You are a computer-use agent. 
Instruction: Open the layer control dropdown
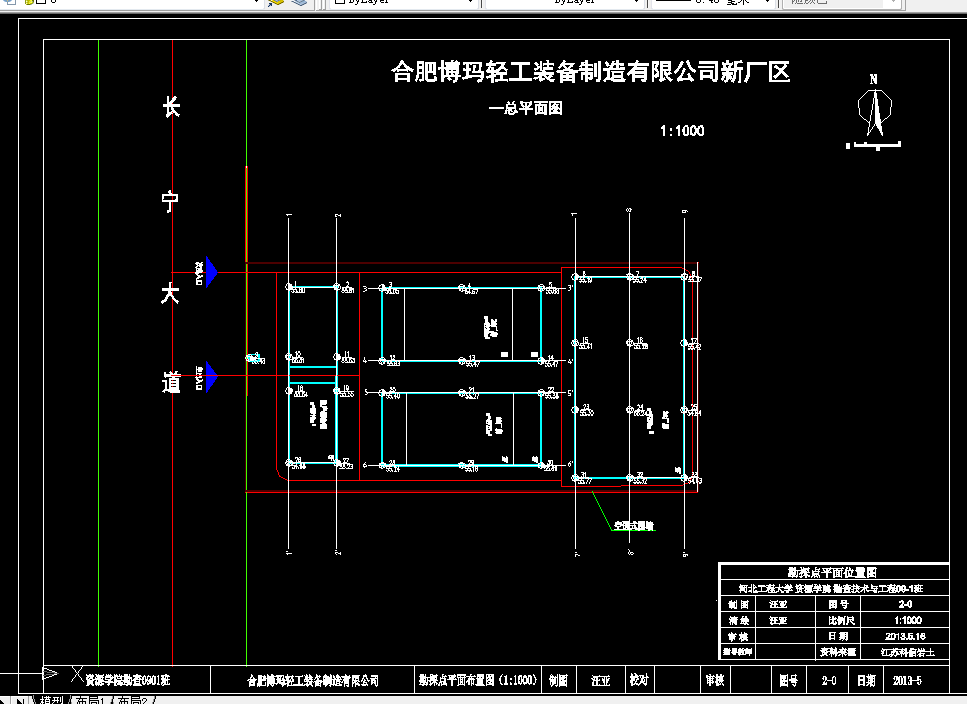[x=255, y=3]
